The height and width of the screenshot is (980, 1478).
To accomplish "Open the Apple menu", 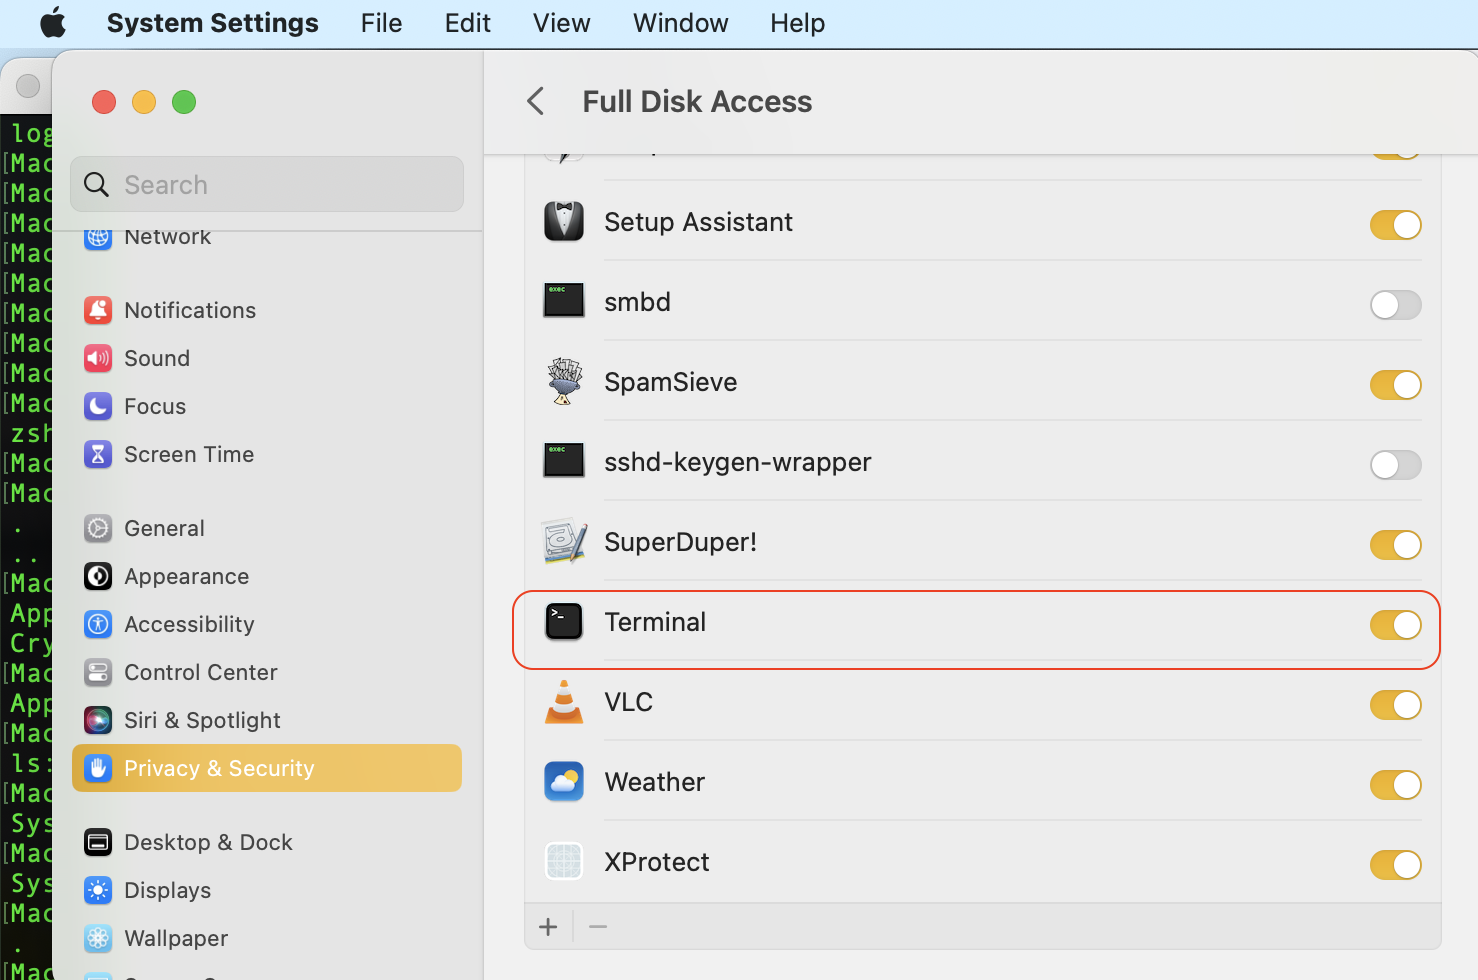I will (52, 22).
